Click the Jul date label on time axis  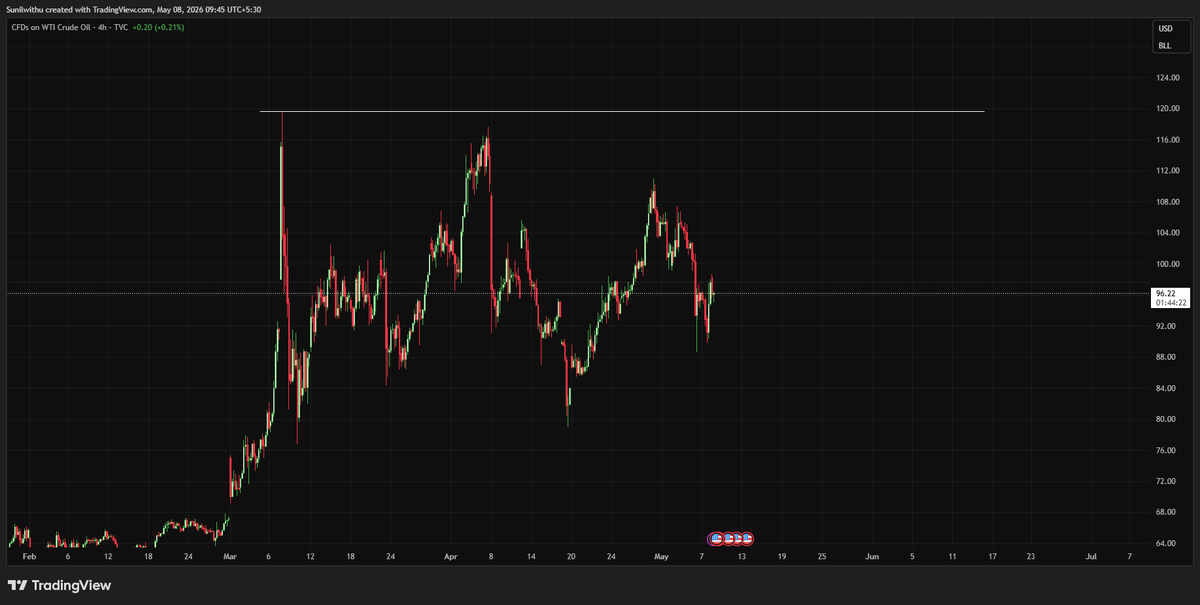coord(1091,555)
